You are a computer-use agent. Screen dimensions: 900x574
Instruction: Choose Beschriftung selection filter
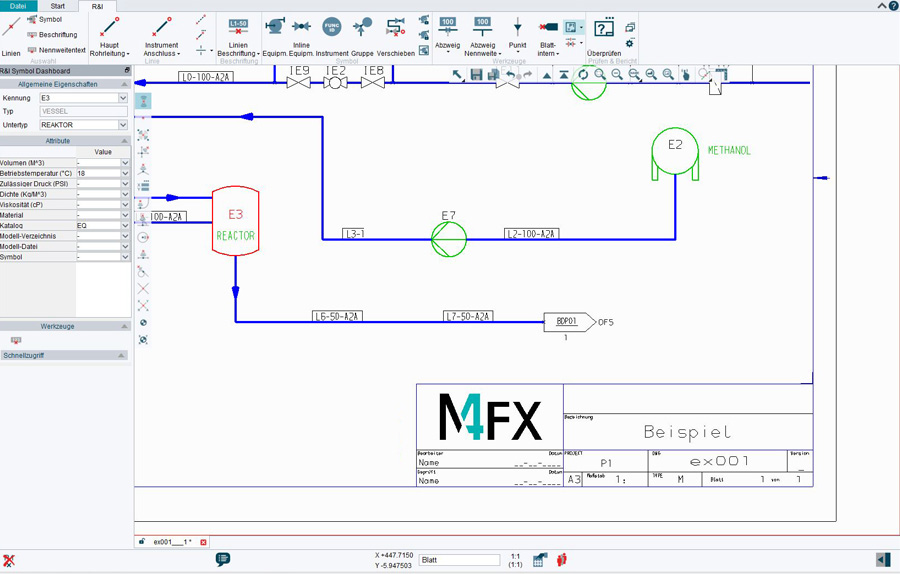52,35
